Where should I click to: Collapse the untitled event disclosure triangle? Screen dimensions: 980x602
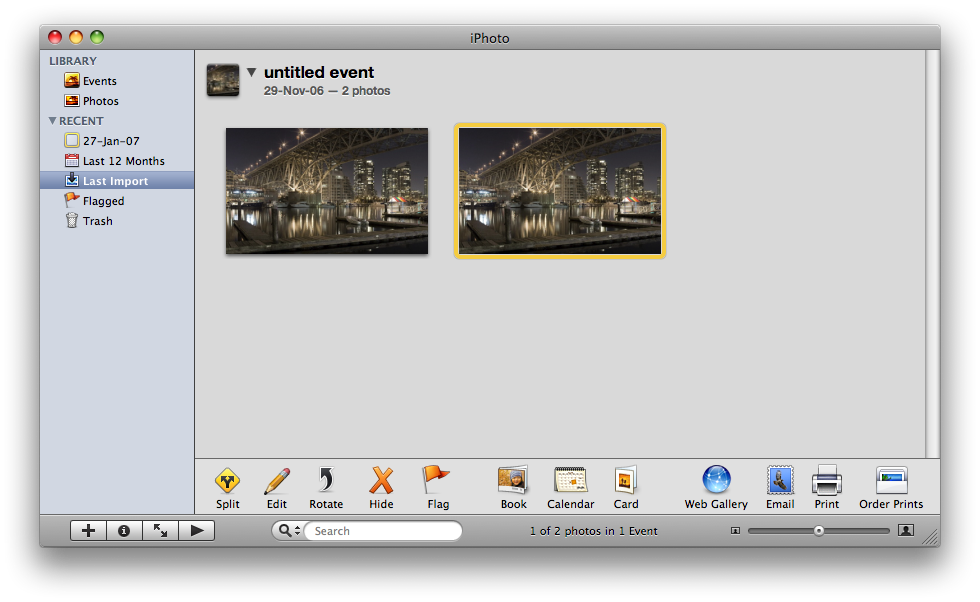[x=252, y=72]
